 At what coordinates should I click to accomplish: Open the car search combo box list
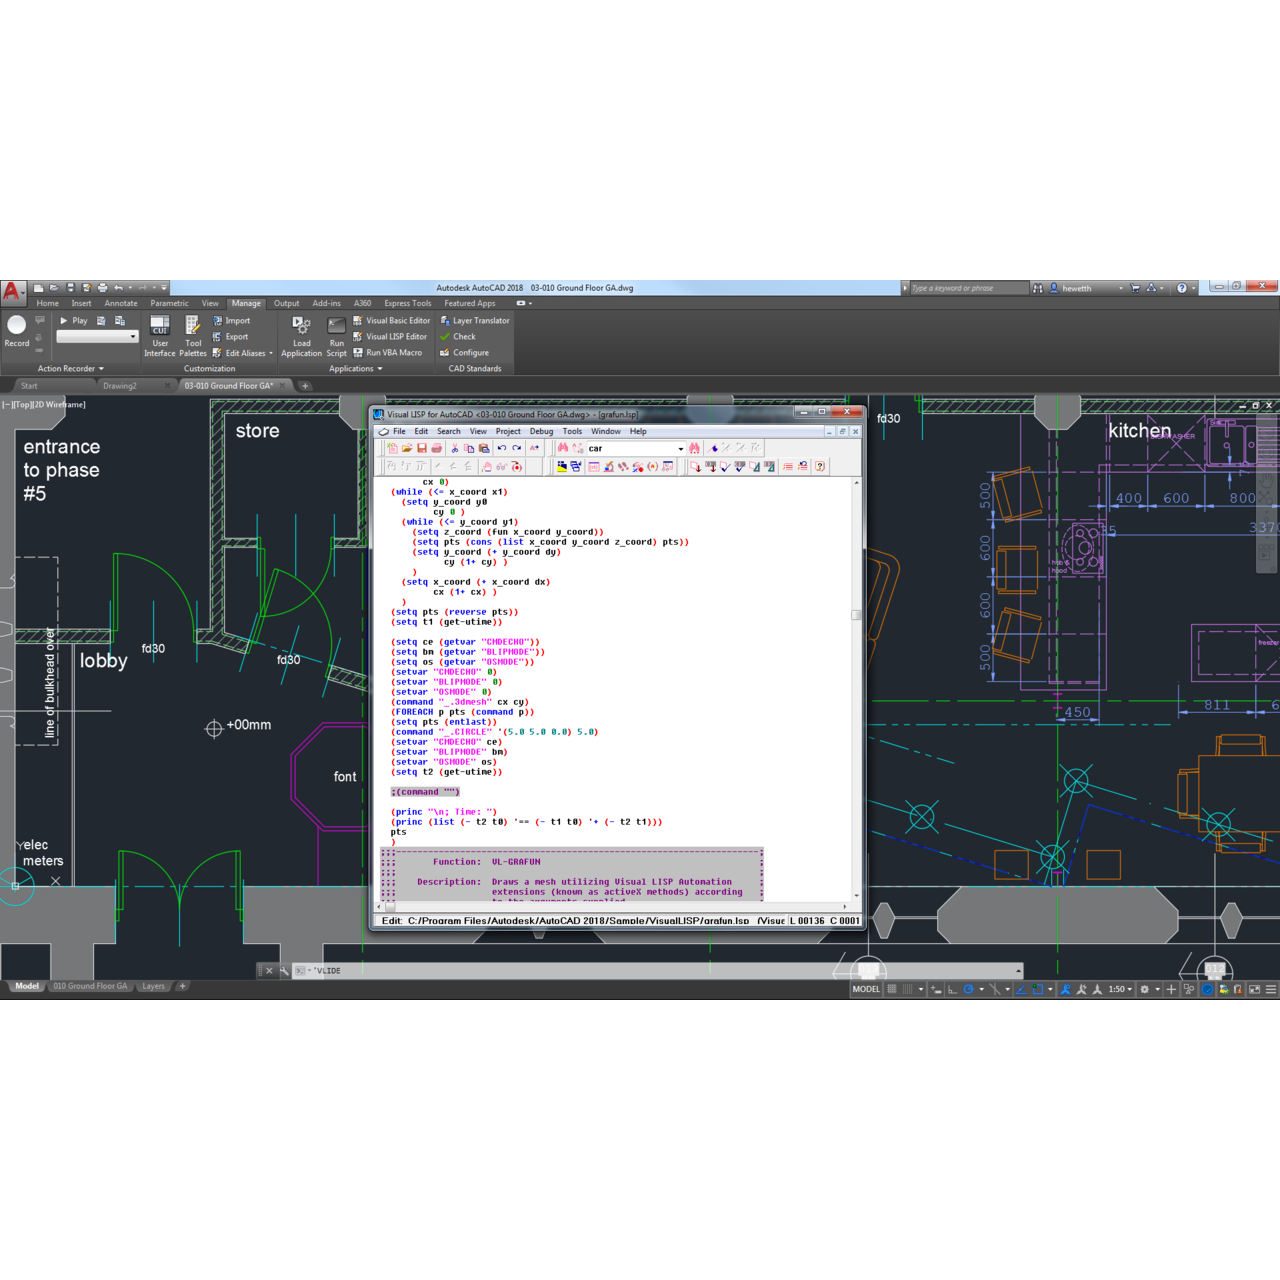click(x=678, y=448)
